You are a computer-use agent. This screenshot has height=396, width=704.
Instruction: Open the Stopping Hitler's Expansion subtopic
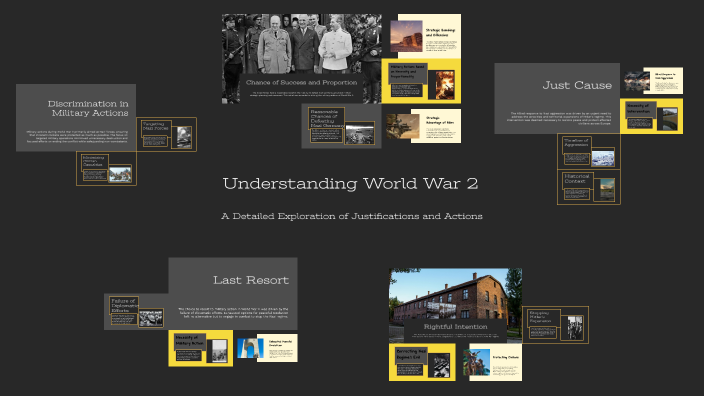(555, 325)
